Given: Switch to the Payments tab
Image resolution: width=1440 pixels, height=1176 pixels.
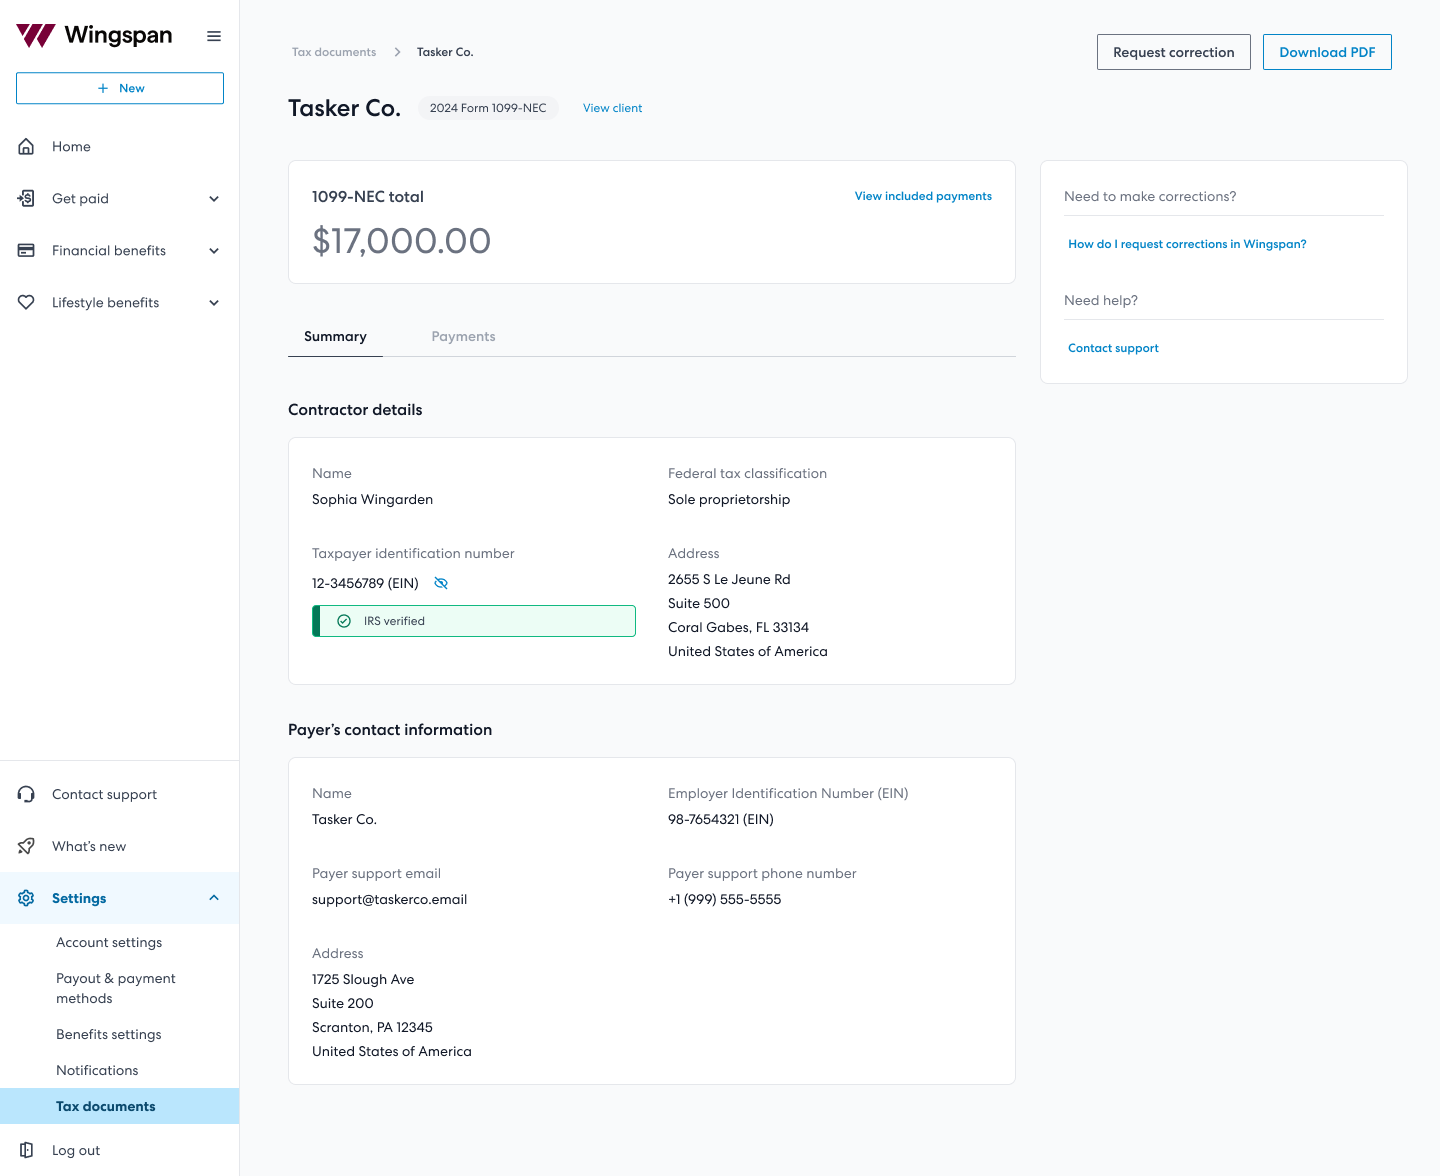Looking at the screenshot, I should [x=463, y=336].
